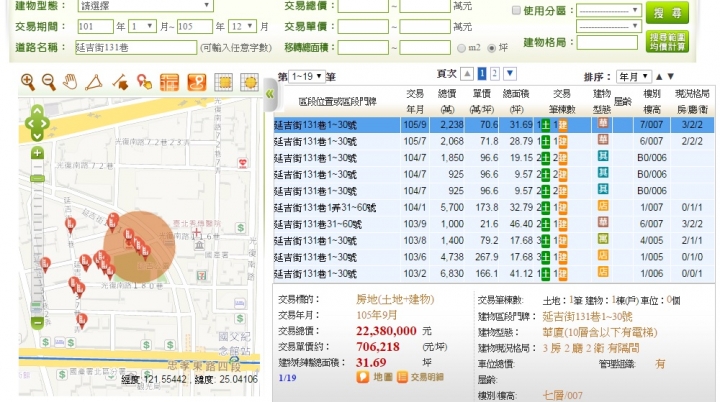
Task: Click 搜尋範圍均價計算 button
Action: [667, 42]
